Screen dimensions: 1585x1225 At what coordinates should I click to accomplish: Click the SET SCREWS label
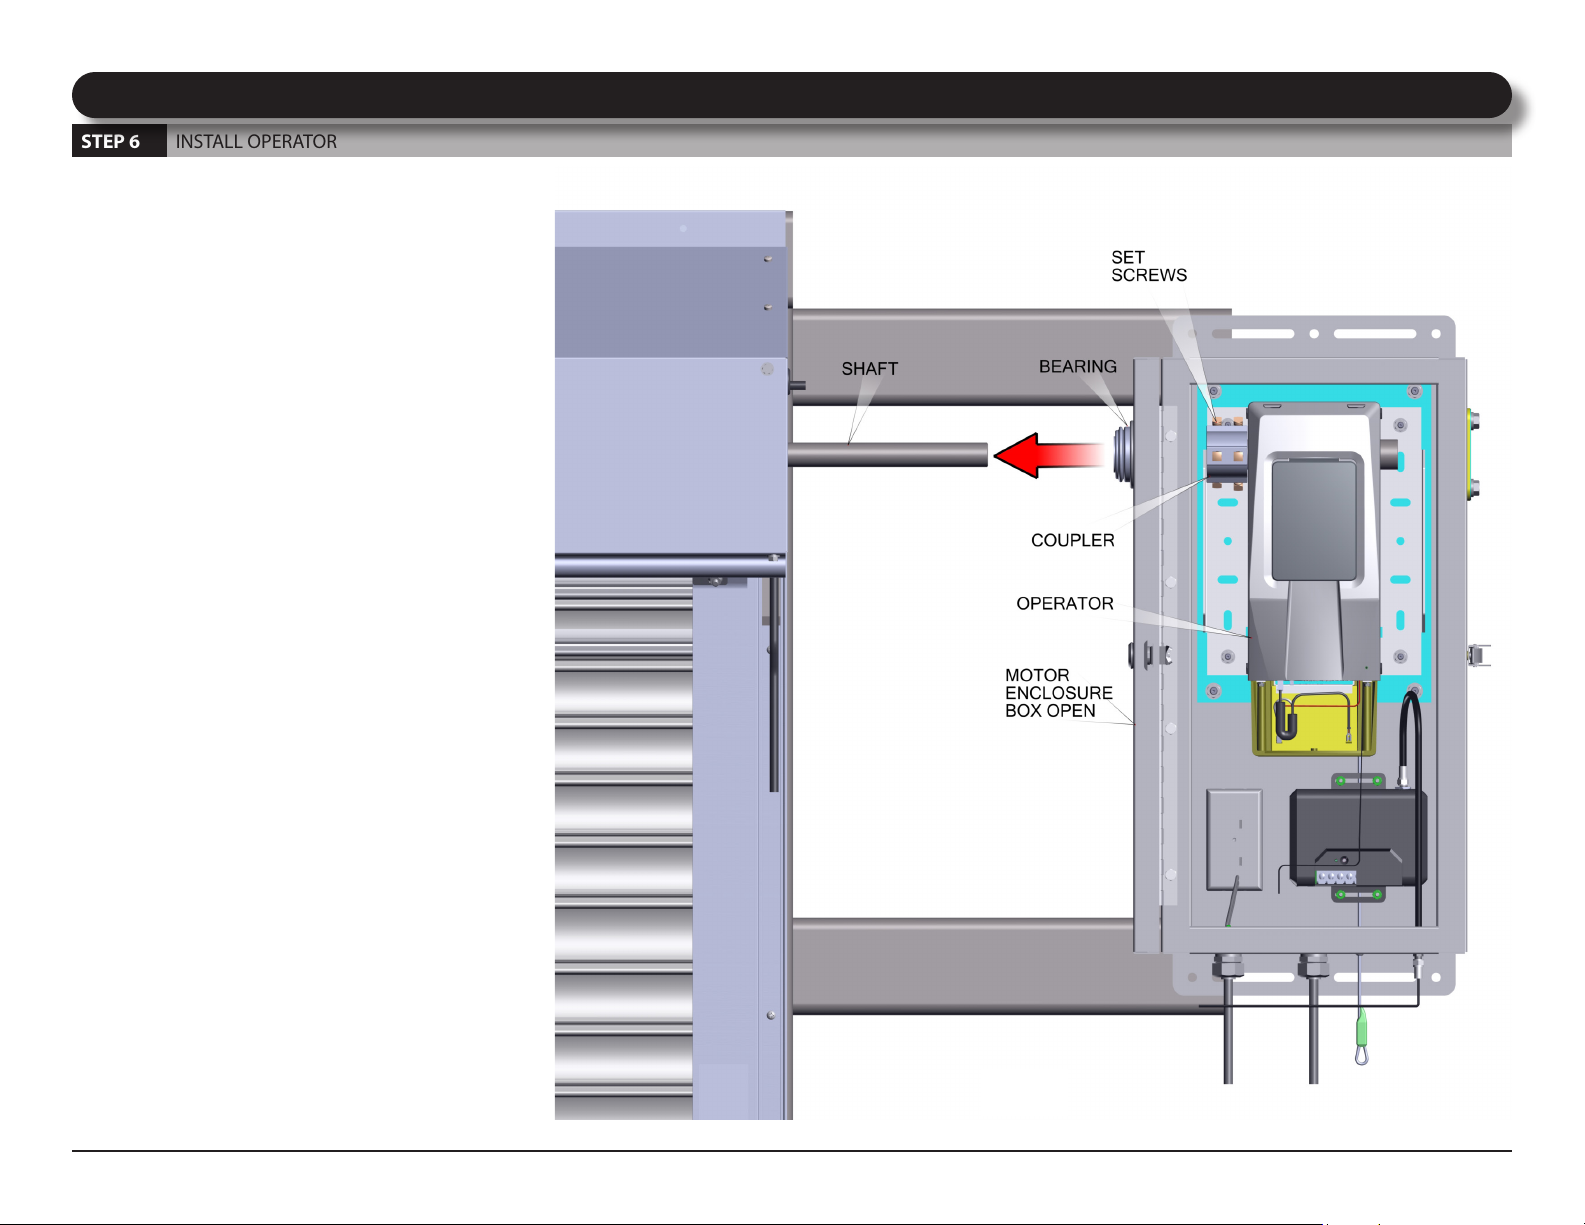coord(1149,266)
